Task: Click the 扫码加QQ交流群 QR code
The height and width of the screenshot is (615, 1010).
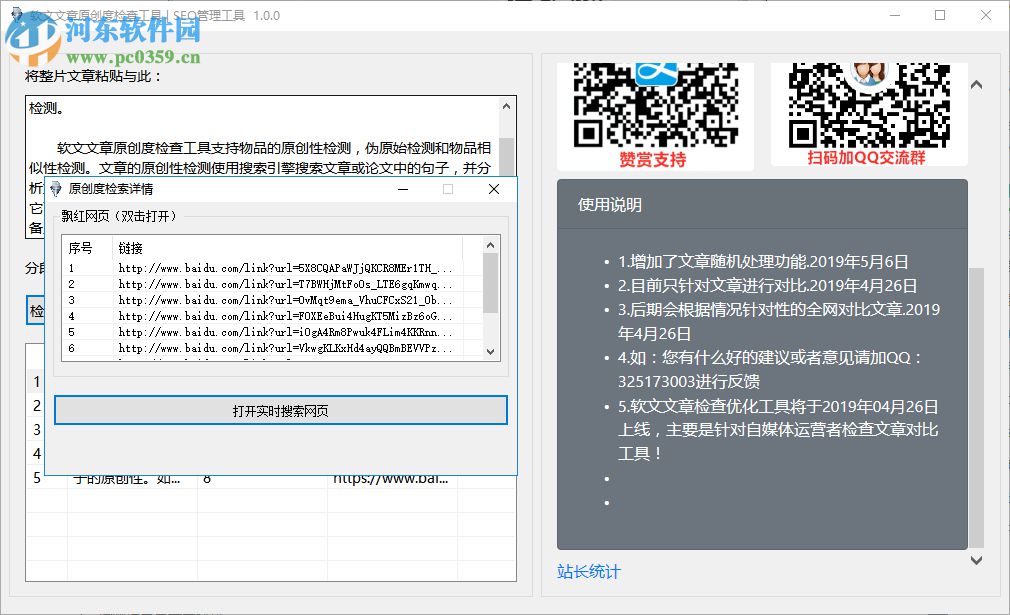Action: 869,114
